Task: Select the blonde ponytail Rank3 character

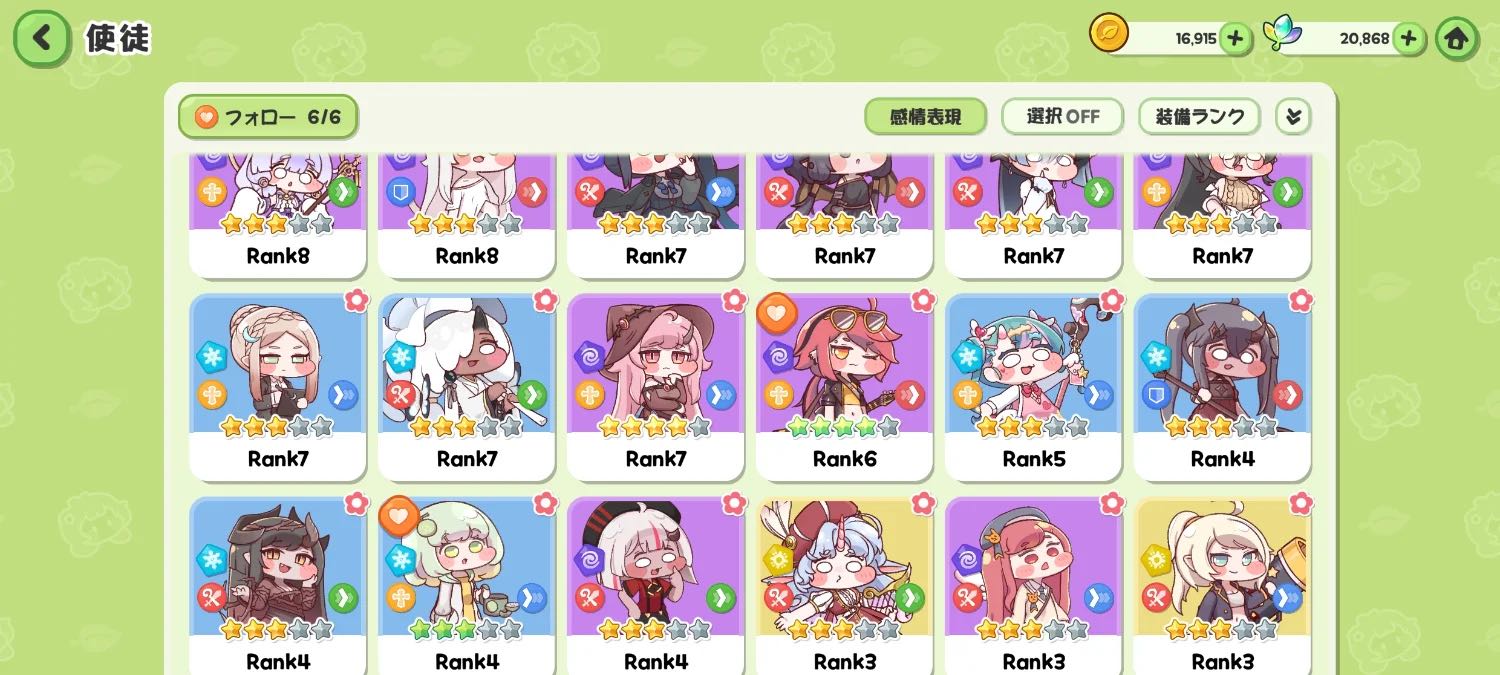Action: pos(1222,586)
